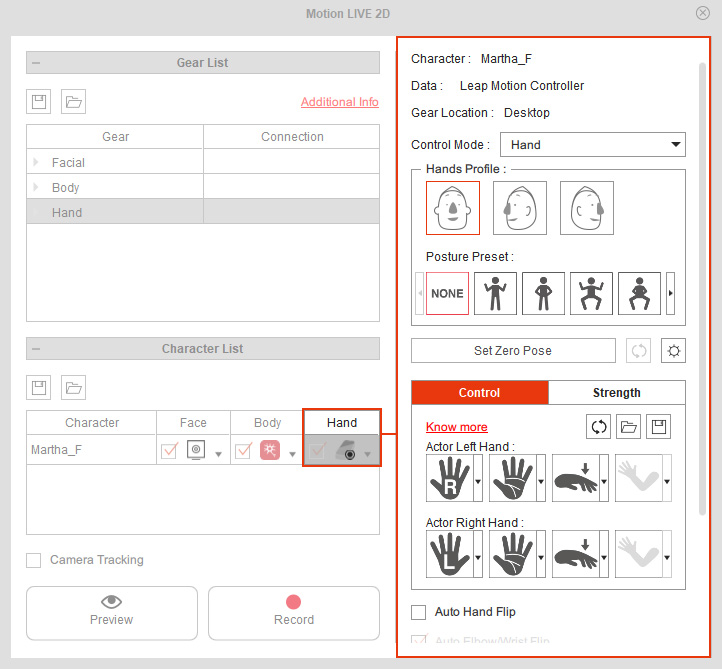Click previous posture presets left arrow
The width and height of the screenshot is (722, 669).
click(419, 293)
